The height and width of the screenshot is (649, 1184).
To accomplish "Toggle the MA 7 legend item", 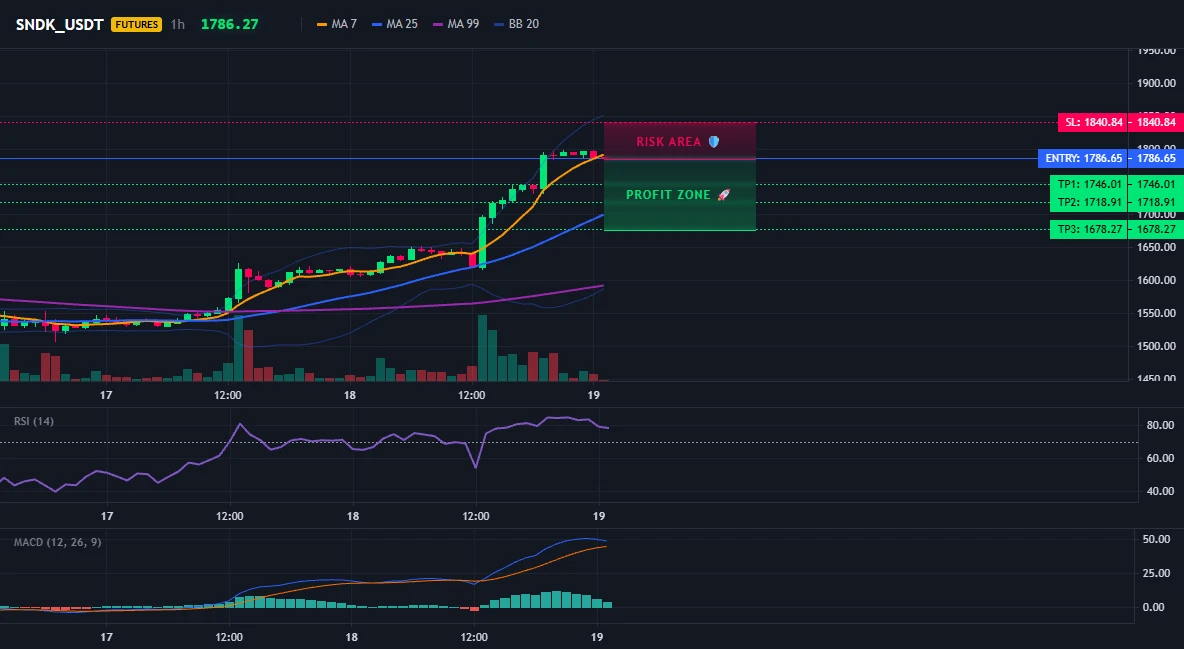I will tap(337, 24).
